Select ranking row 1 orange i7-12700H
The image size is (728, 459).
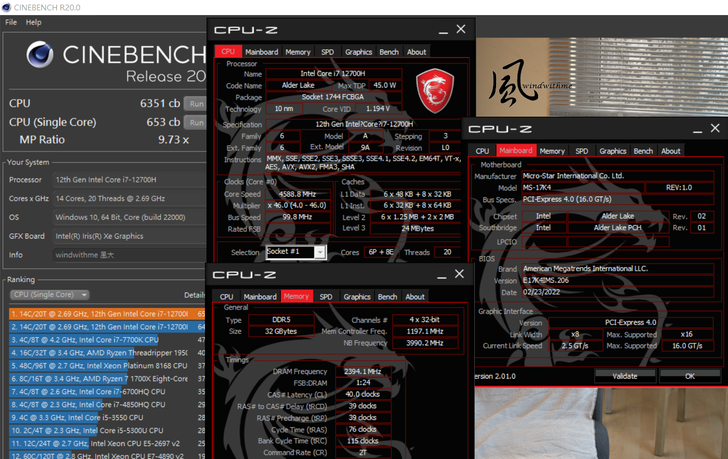(x=107, y=314)
